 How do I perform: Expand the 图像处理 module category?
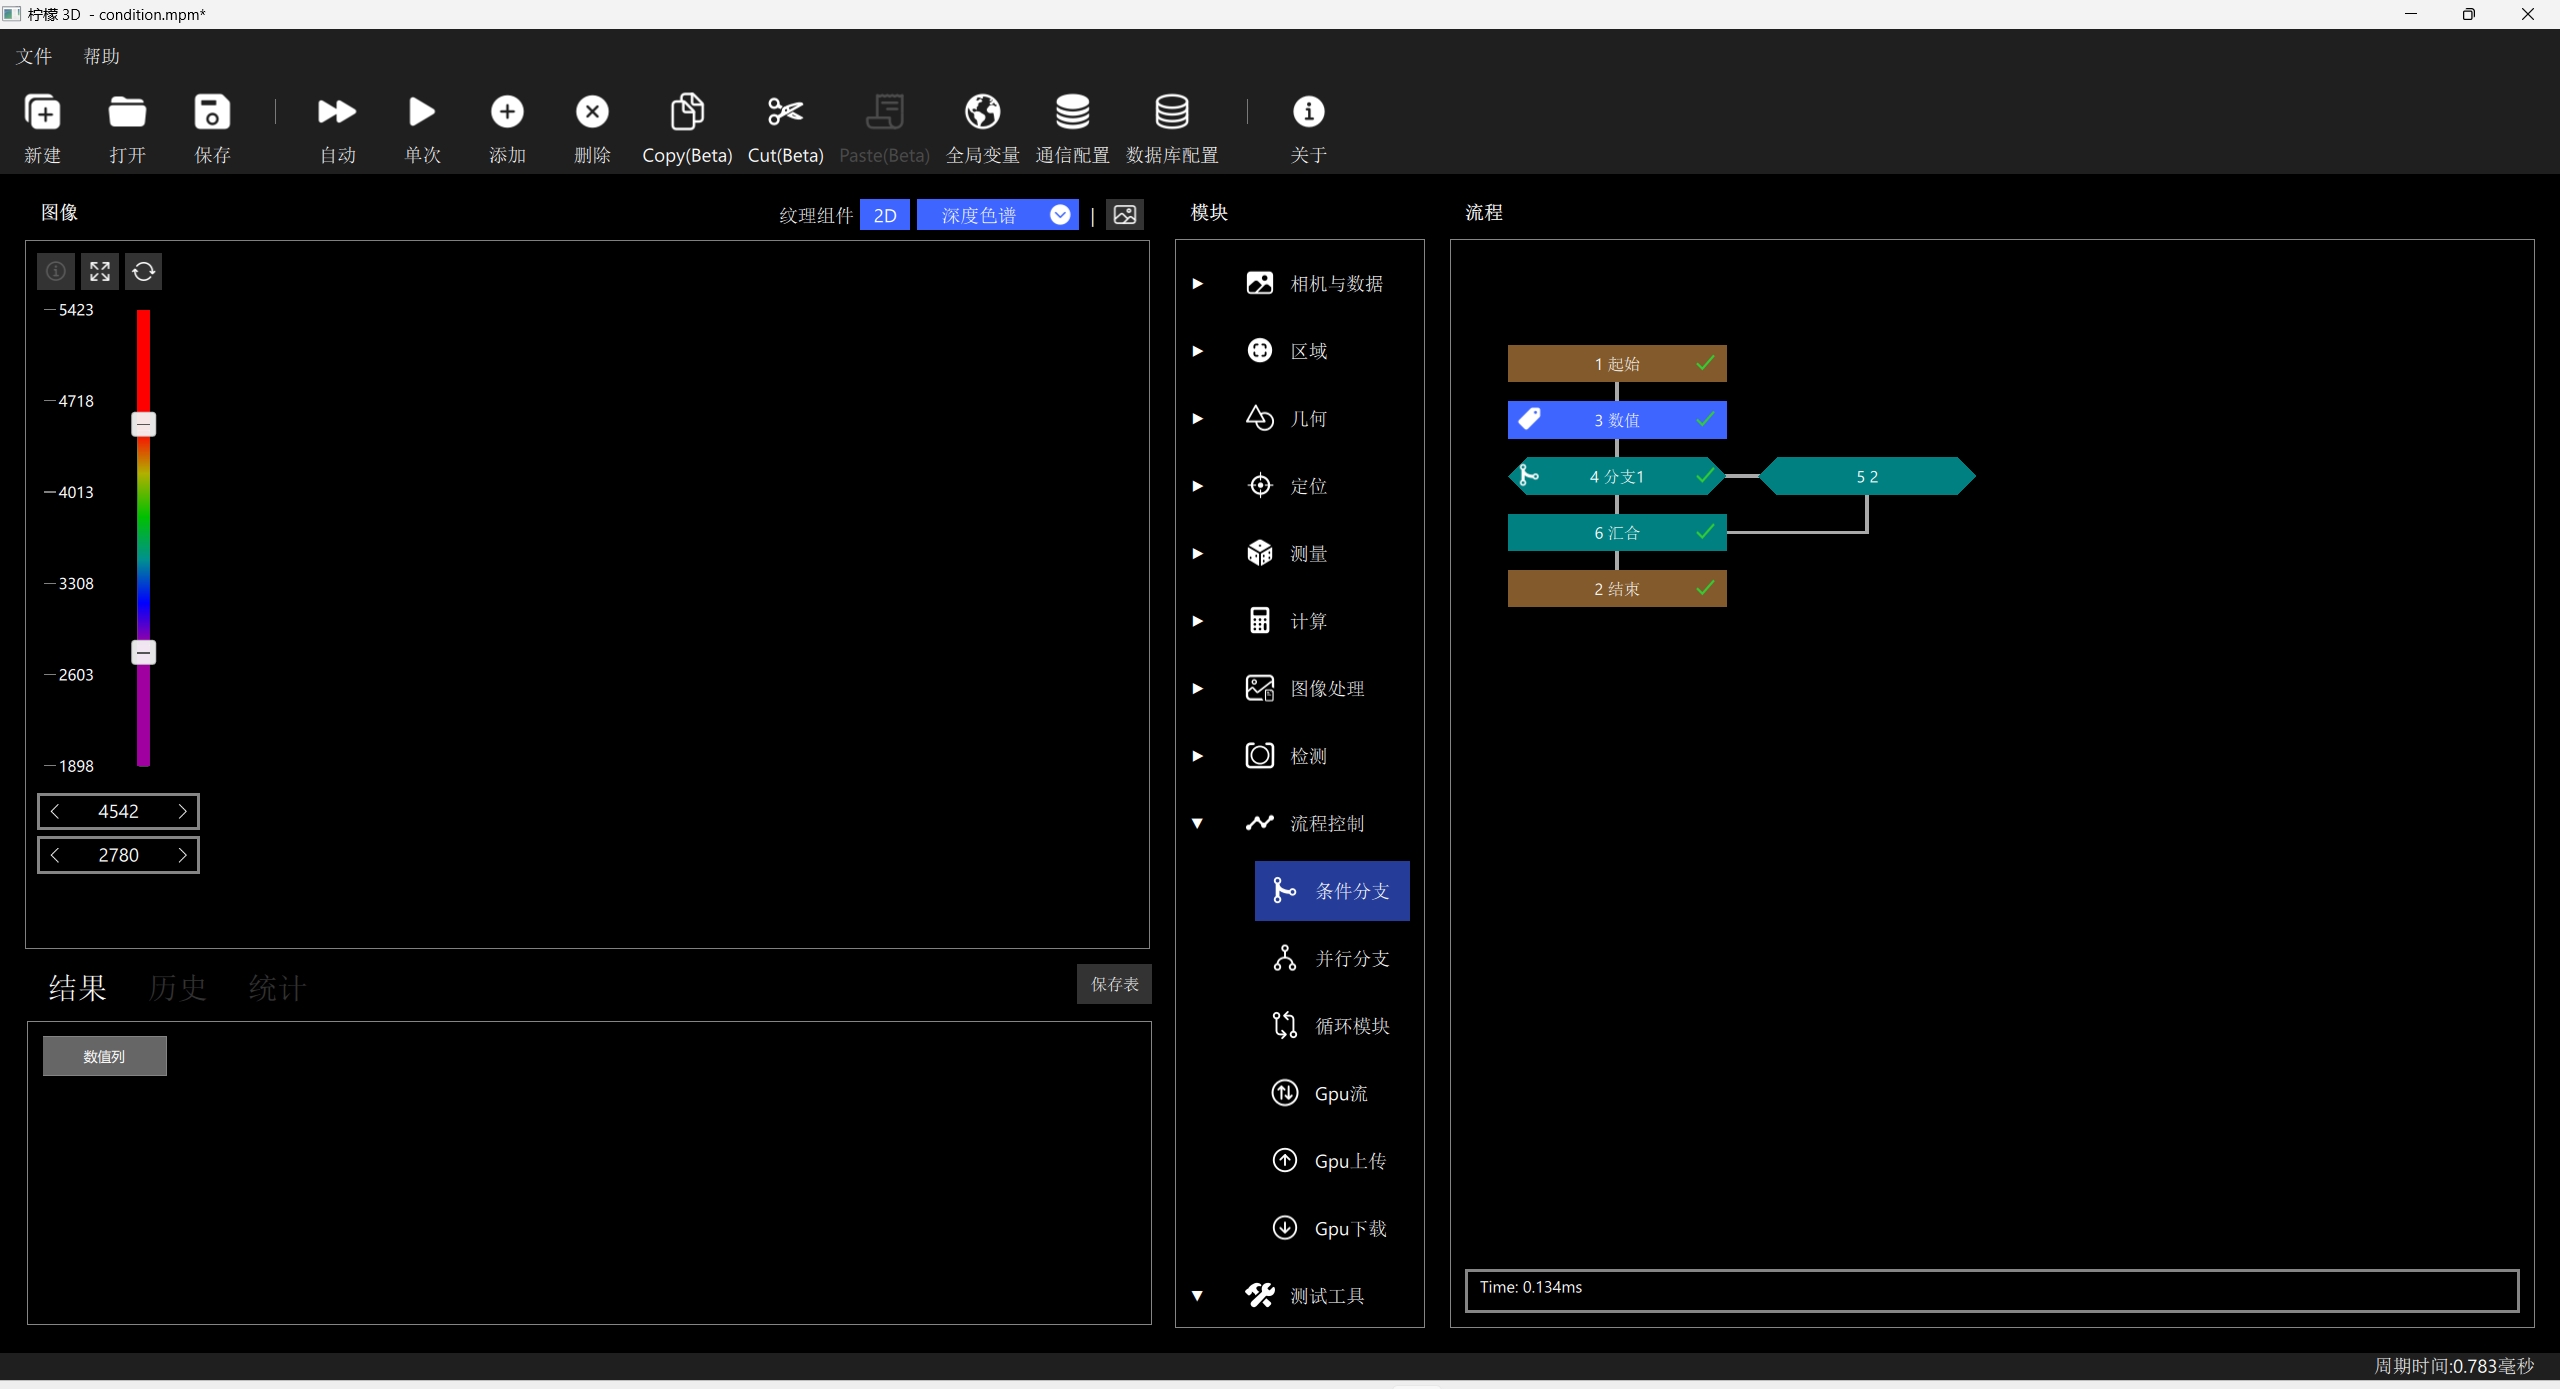coord(1197,689)
